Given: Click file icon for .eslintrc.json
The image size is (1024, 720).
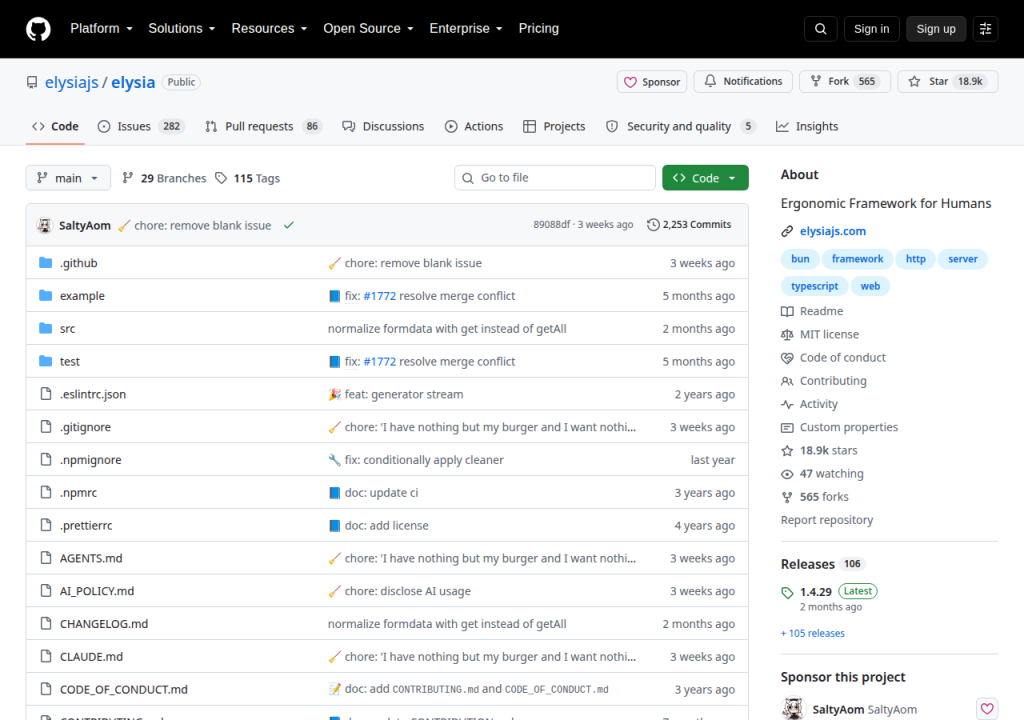Looking at the screenshot, I should click(x=46, y=394).
